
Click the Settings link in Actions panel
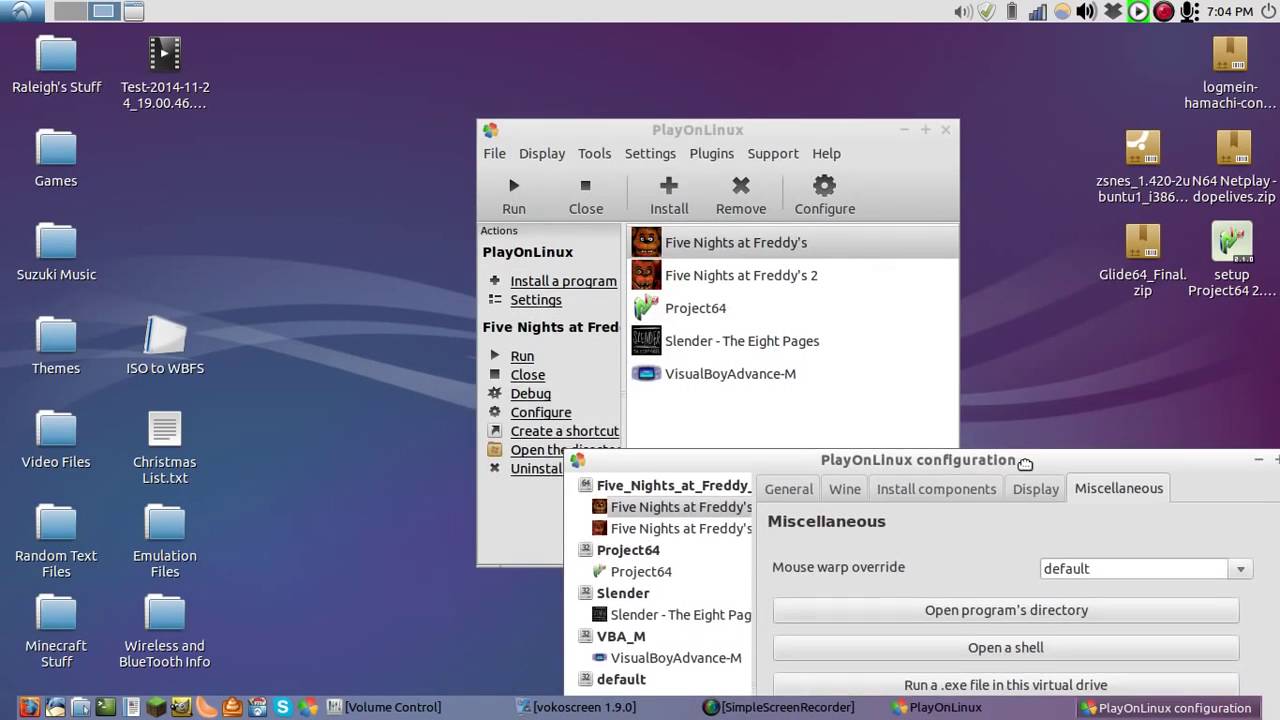[536, 300]
